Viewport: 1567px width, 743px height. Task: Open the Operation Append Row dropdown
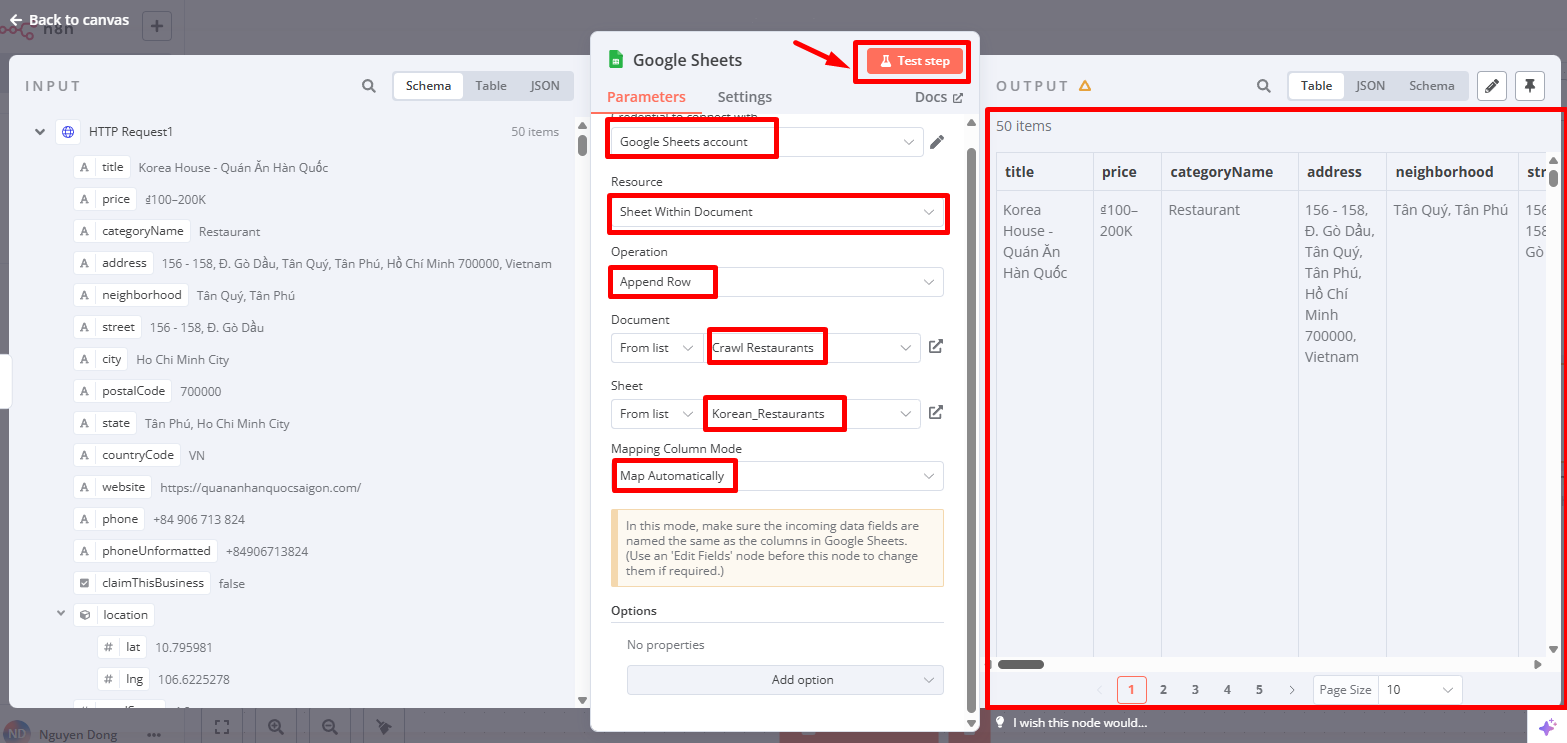776,282
